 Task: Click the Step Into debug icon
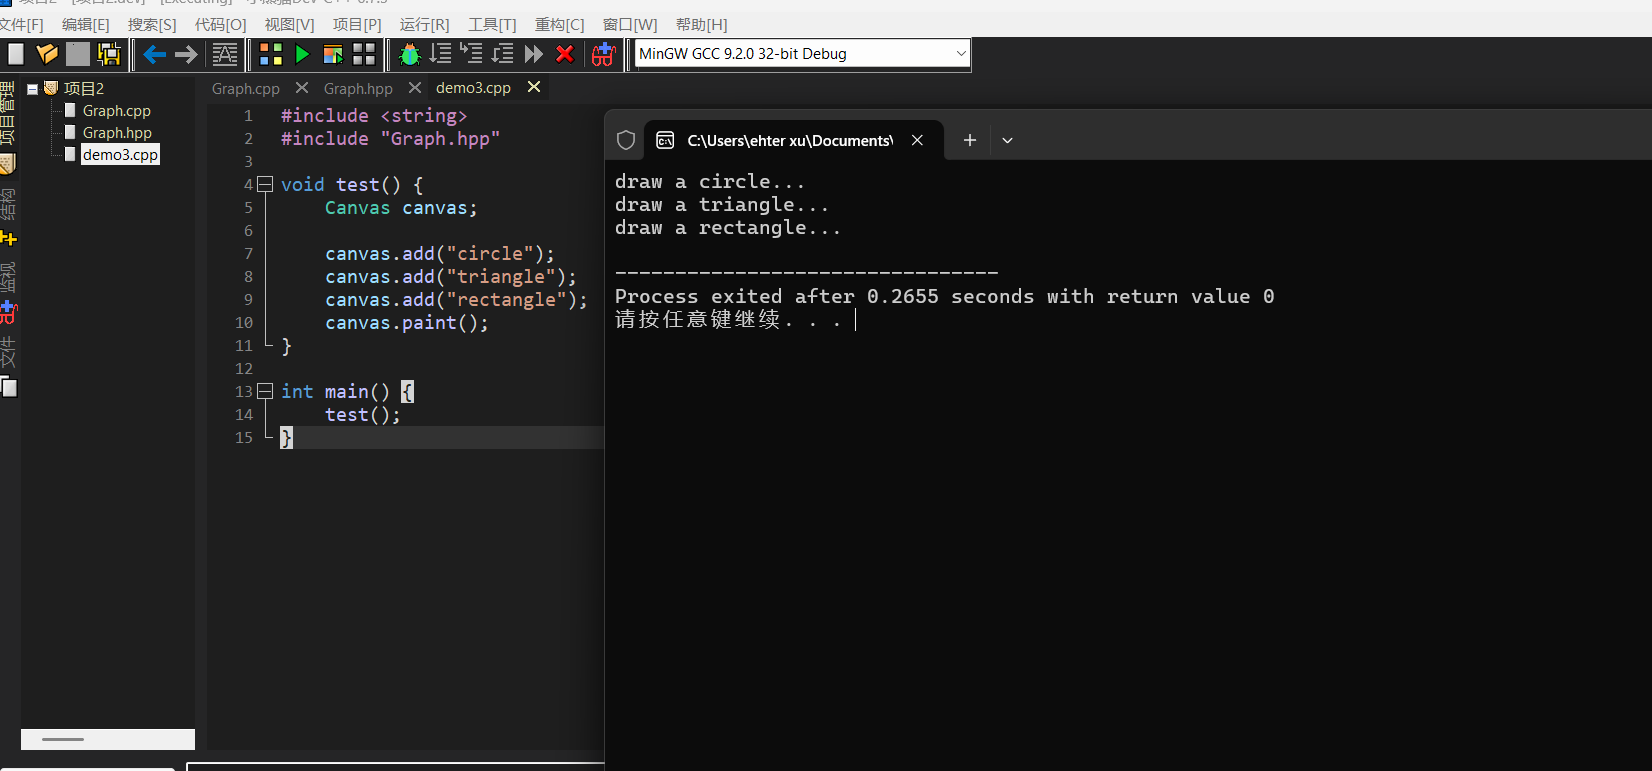(471, 54)
